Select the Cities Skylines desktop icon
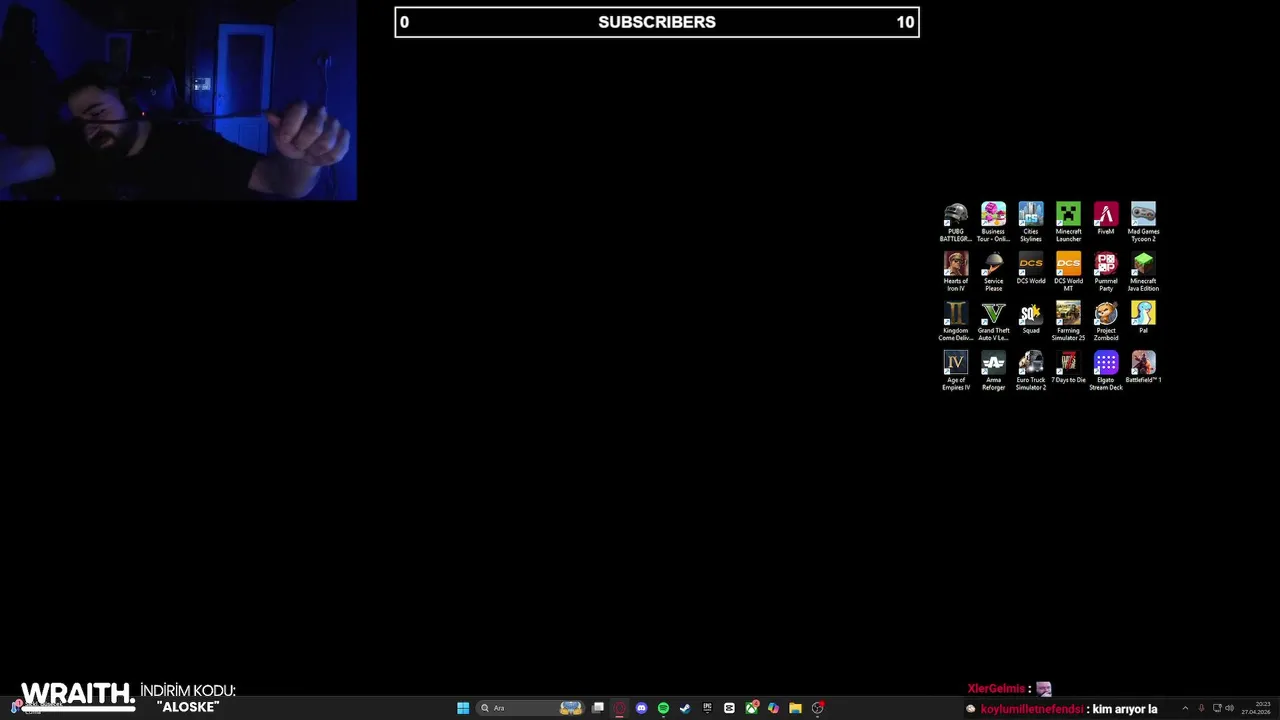 click(1031, 222)
